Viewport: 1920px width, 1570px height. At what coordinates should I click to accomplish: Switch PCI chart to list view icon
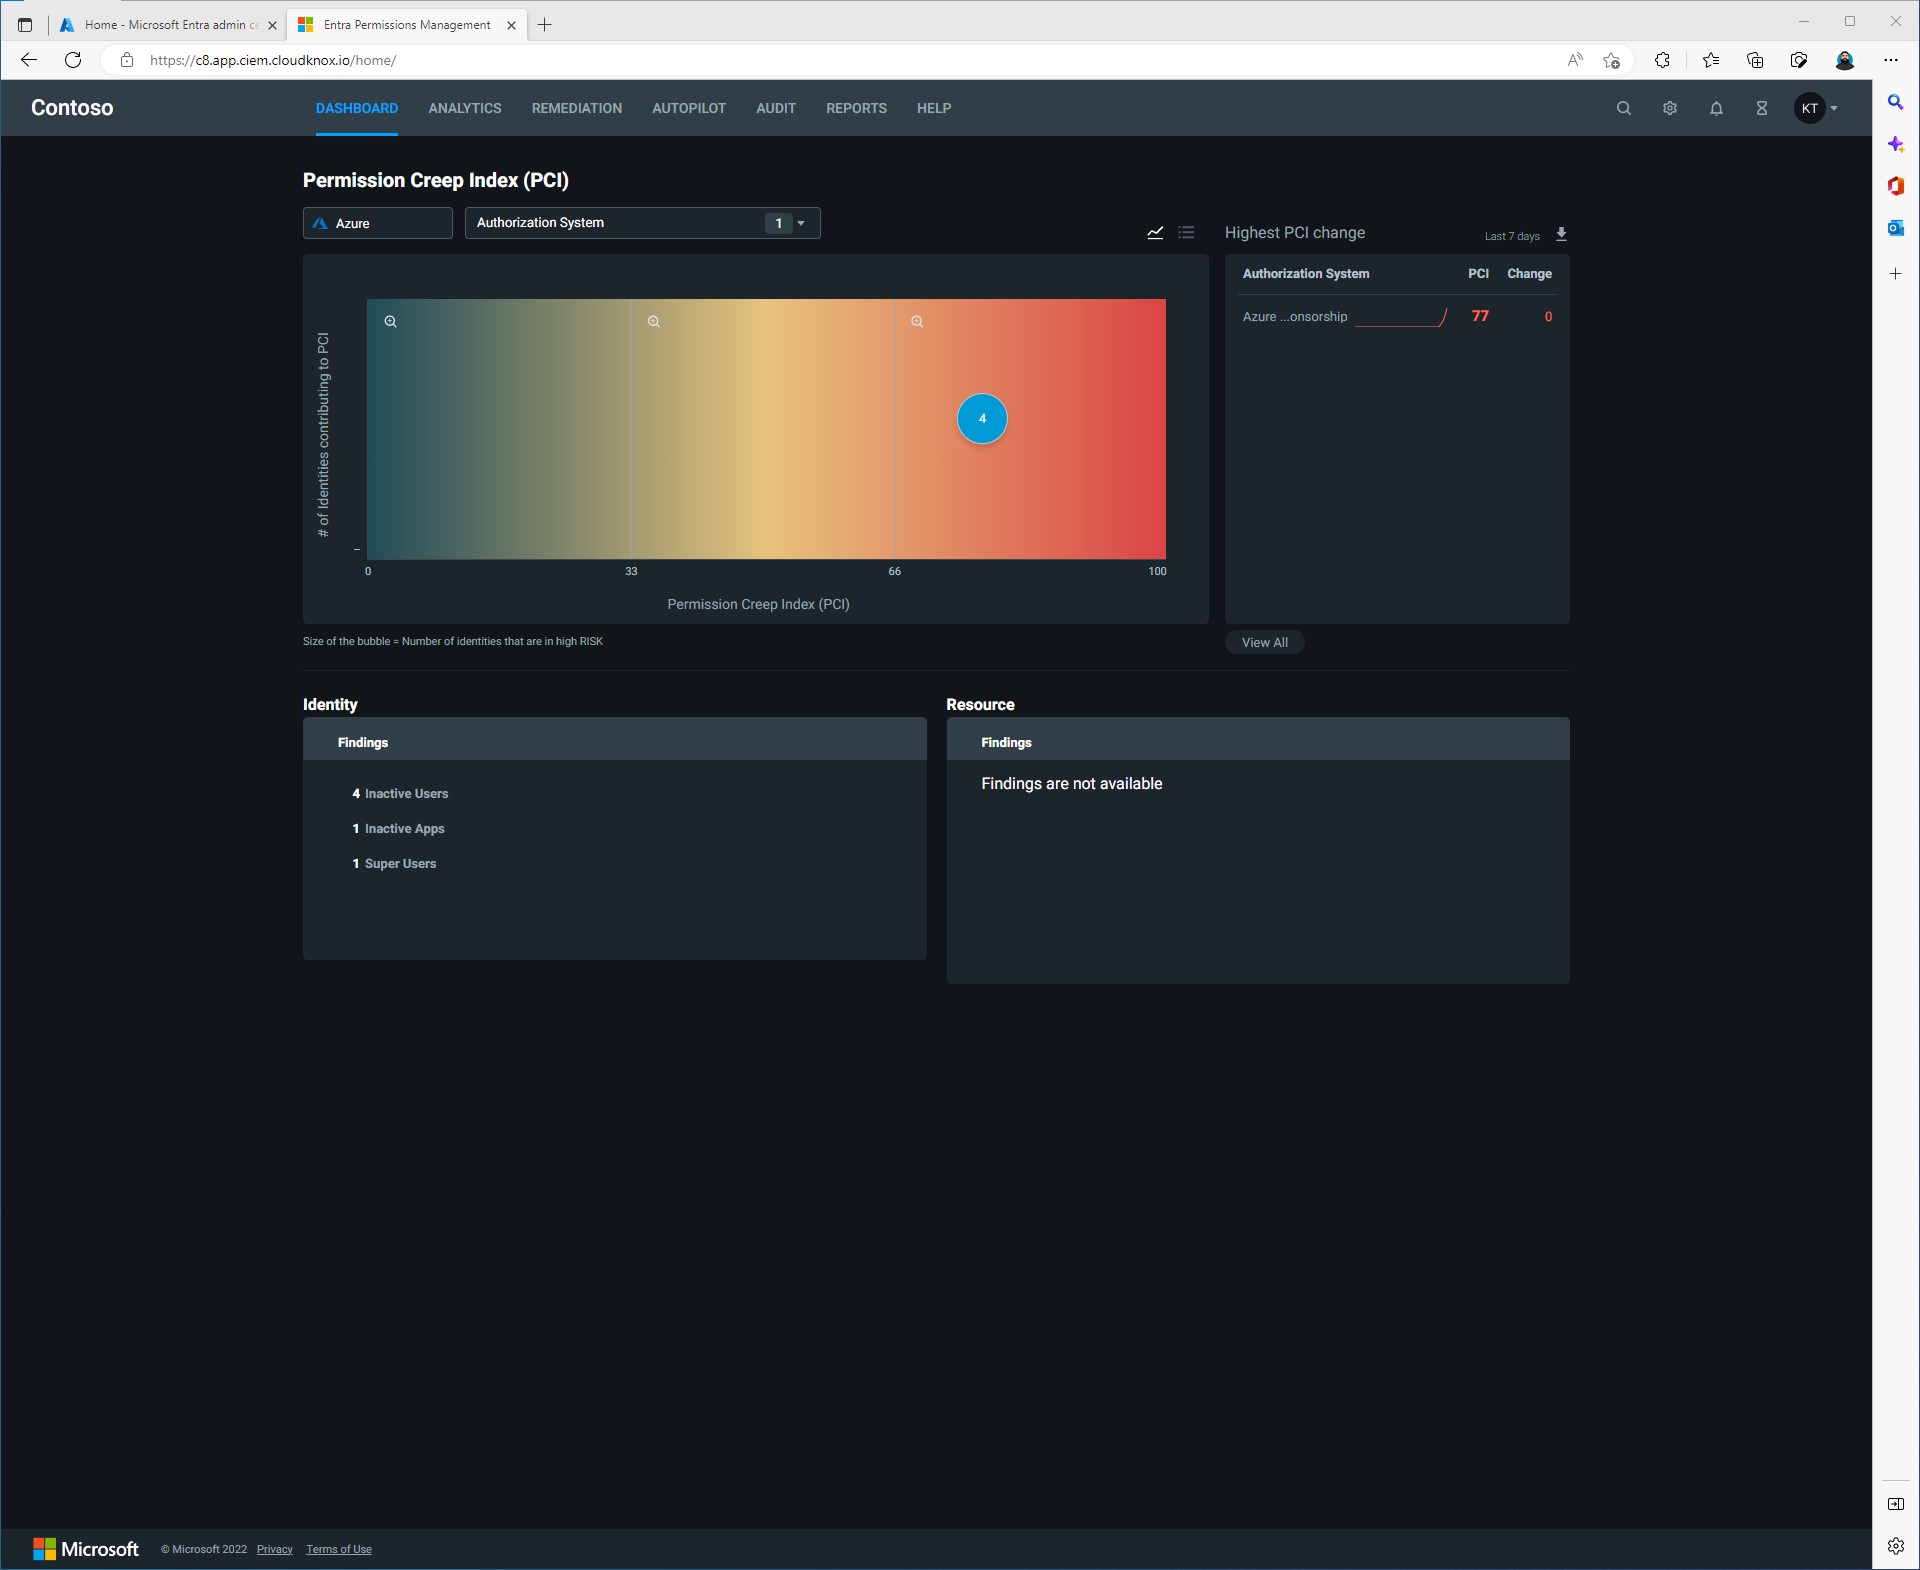[x=1187, y=233]
